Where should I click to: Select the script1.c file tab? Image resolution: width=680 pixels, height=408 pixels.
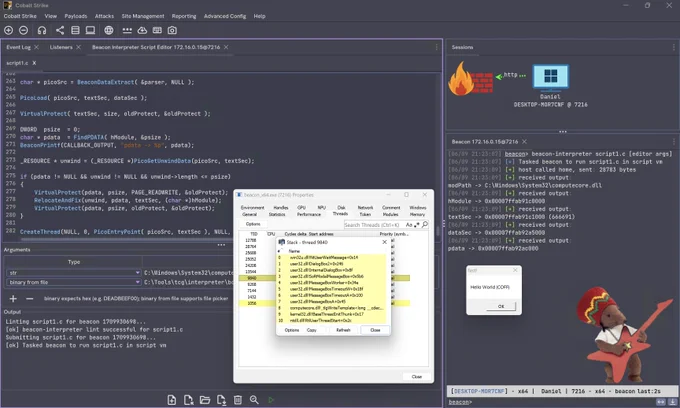17,63
